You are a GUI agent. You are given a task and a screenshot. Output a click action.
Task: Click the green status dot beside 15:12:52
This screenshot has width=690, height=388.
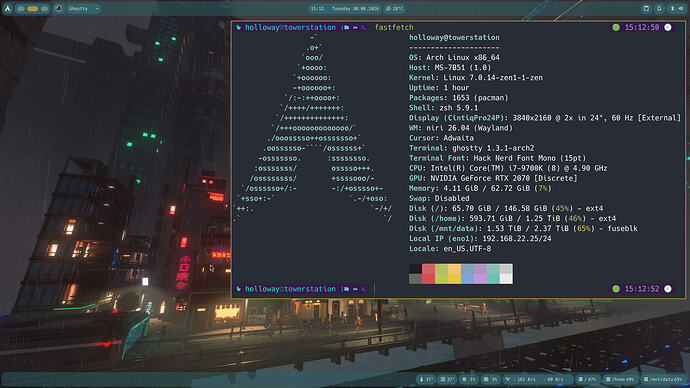tap(616, 289)
